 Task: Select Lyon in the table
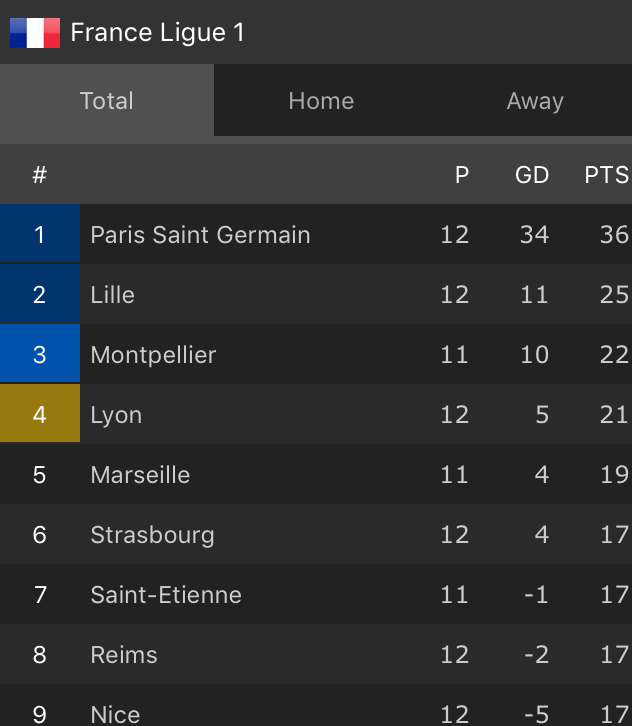pyautogui.click(x=116, y=415)
